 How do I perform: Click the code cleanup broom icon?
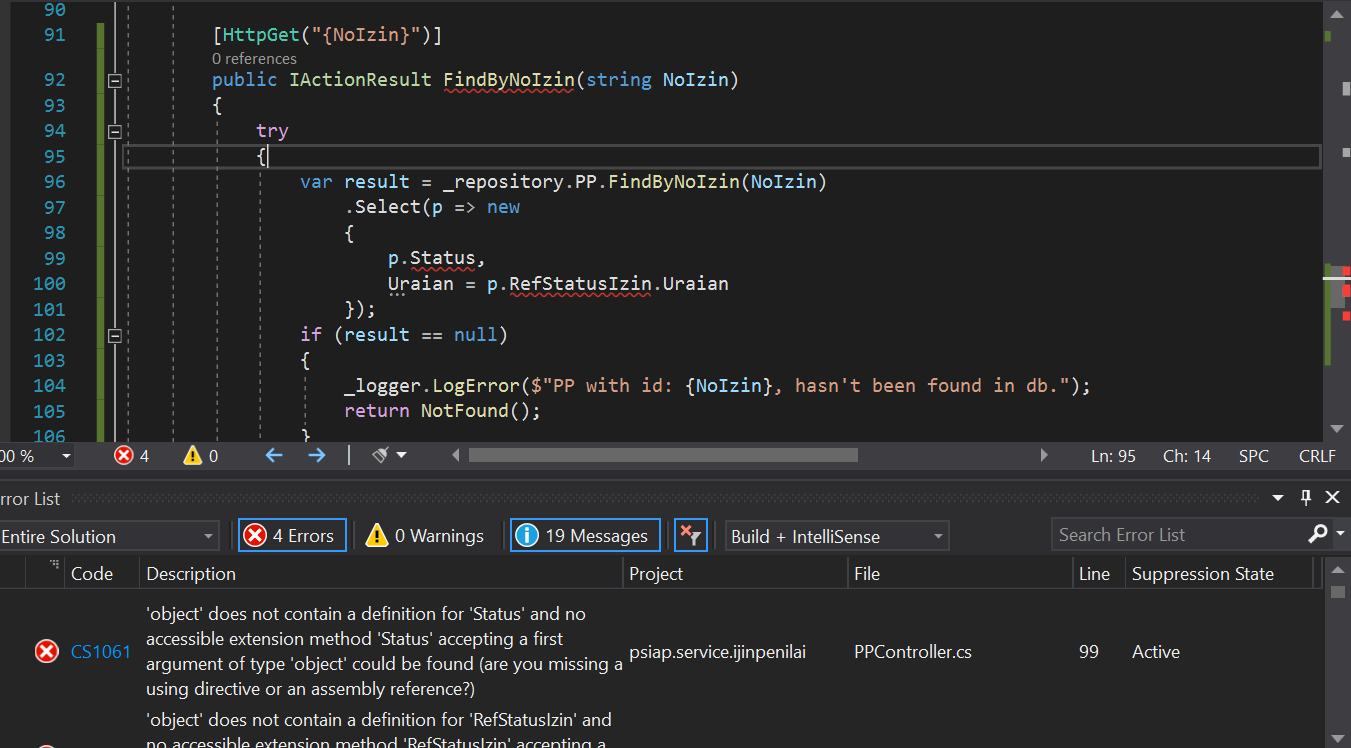coord(380,456)
